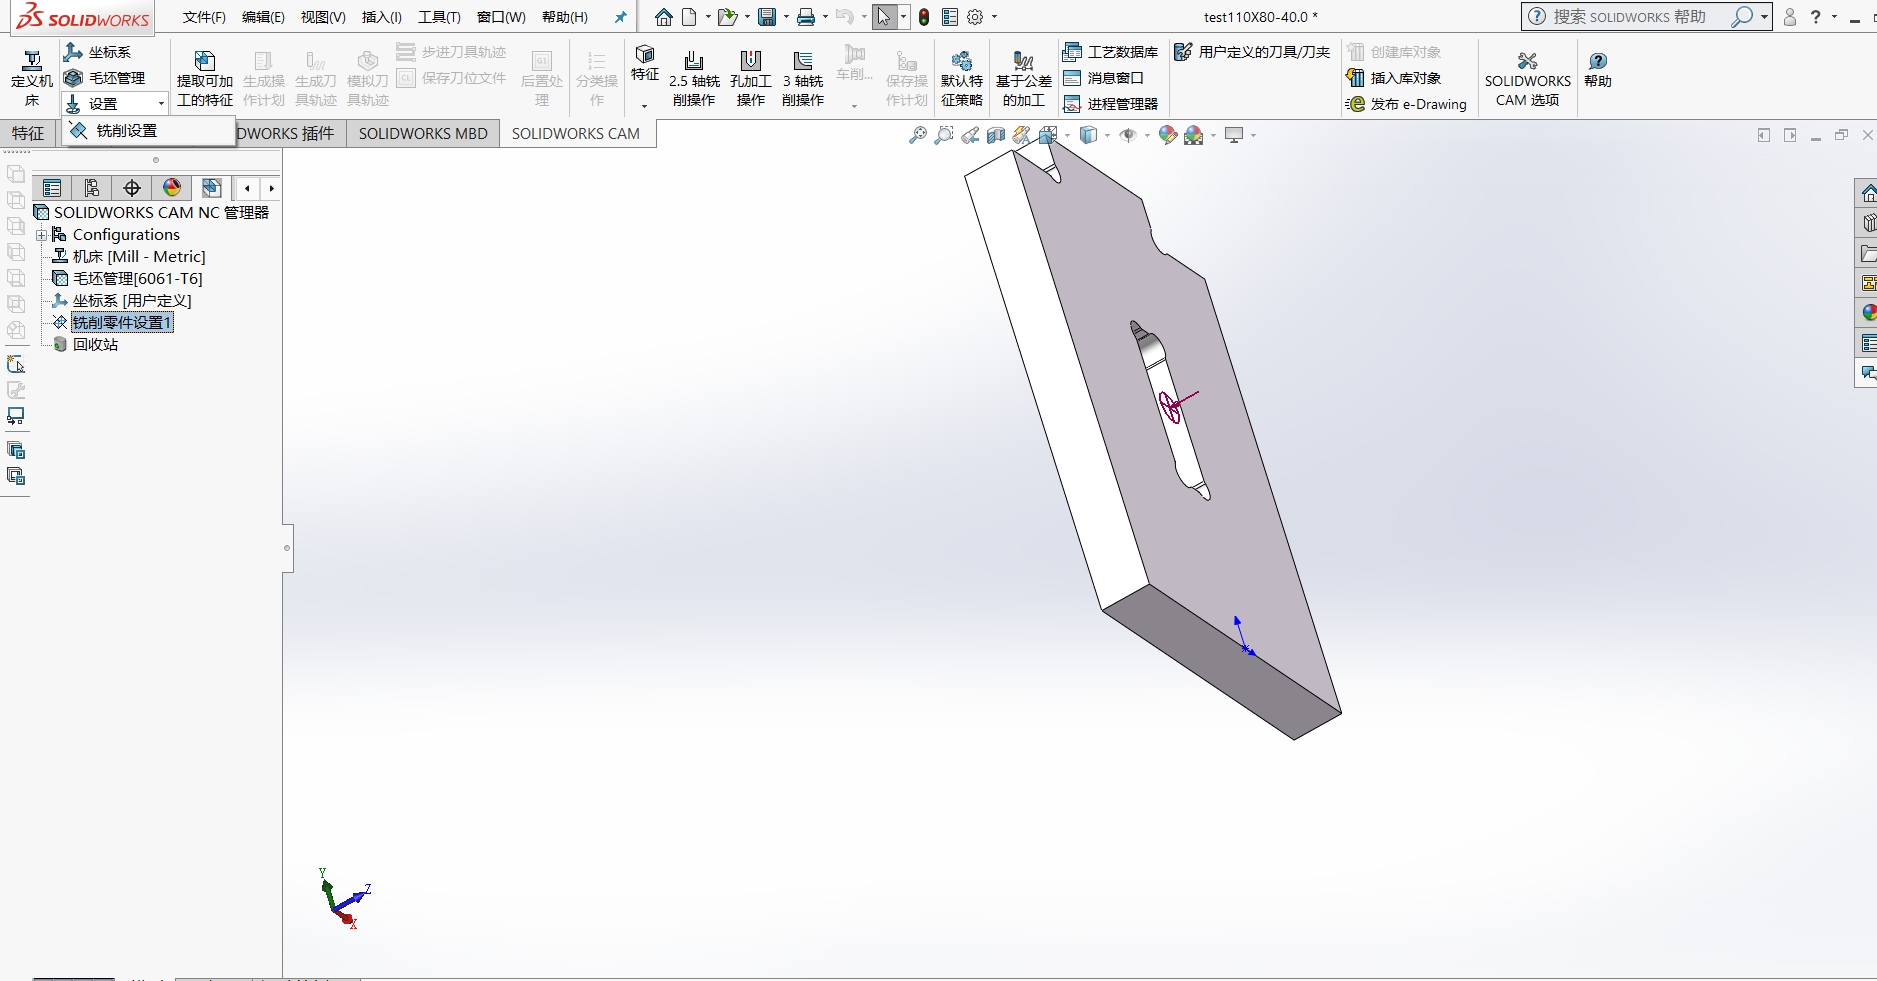This screenshot has height=981, width=1877.
Task: Switch to FeatureManager design tree tab icon
Action: click(x=52, y=188)
